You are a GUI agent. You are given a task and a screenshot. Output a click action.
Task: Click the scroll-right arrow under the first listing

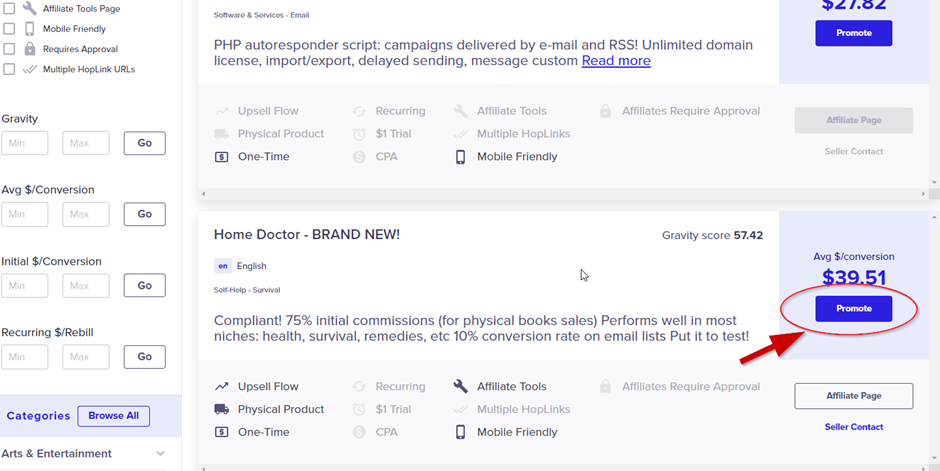point(923,194)
